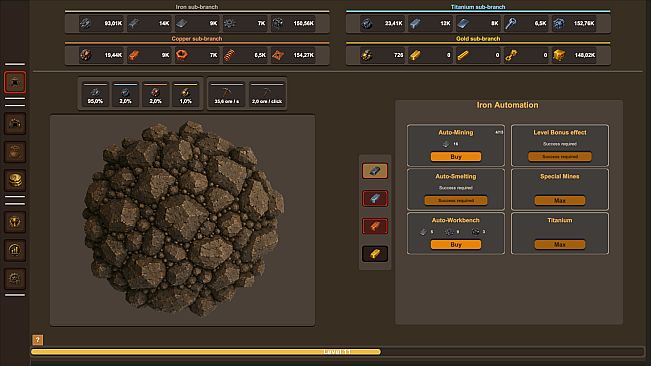Open the statistics chart sidebar icon
Screen dimensions: 651x366
coord(15,250)
